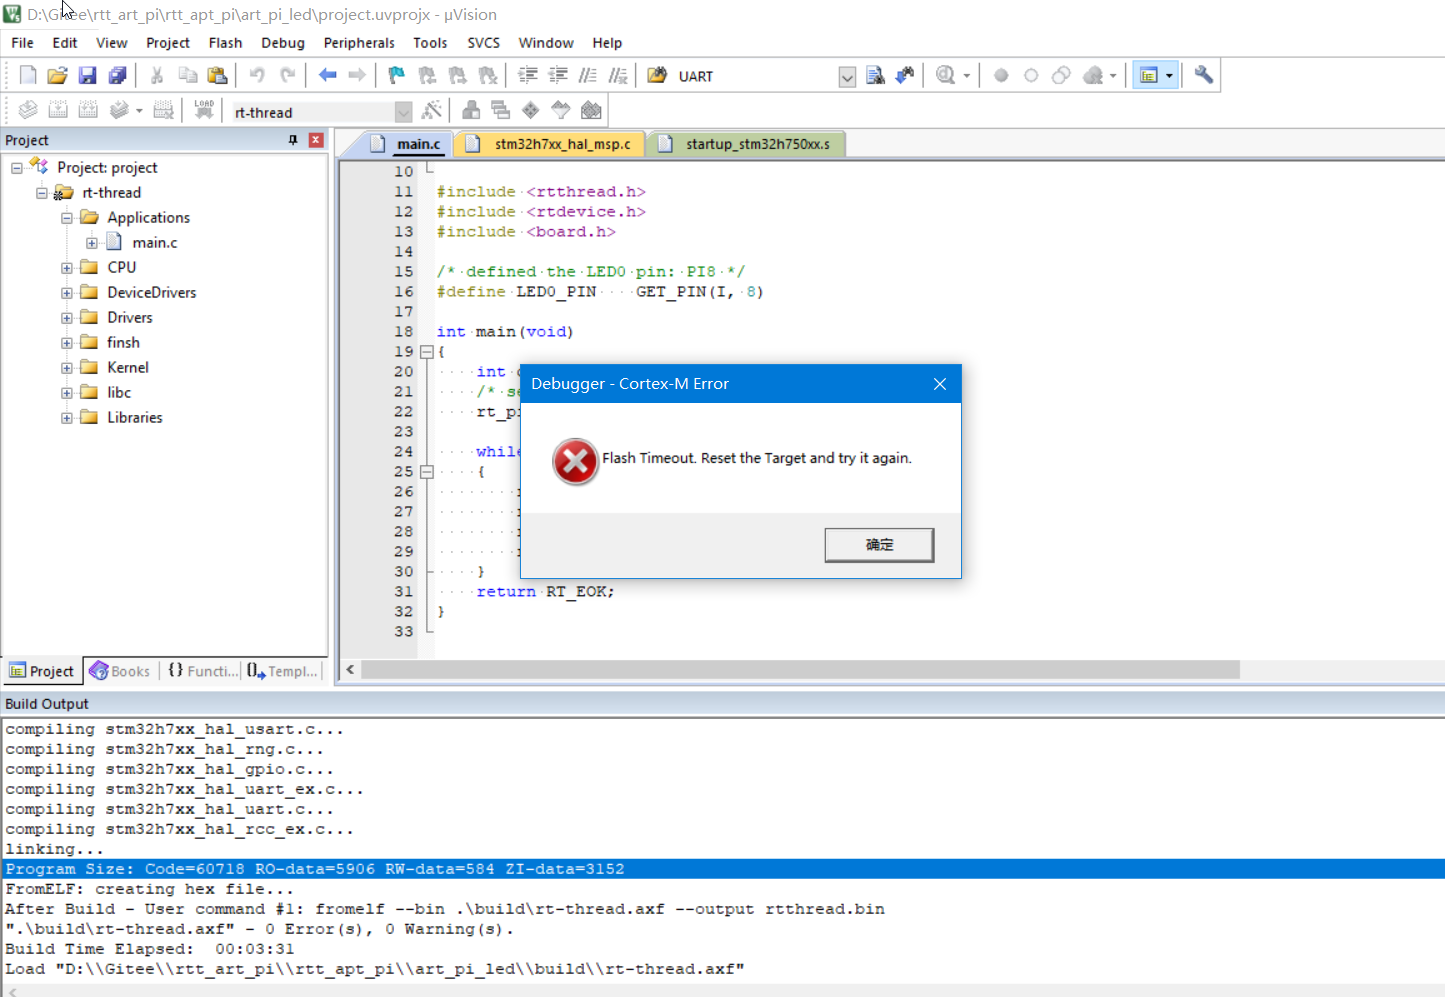Click the Copy icon in the toolbar
This screenshot has width=1445, height=997.
(x=187, y=75)
